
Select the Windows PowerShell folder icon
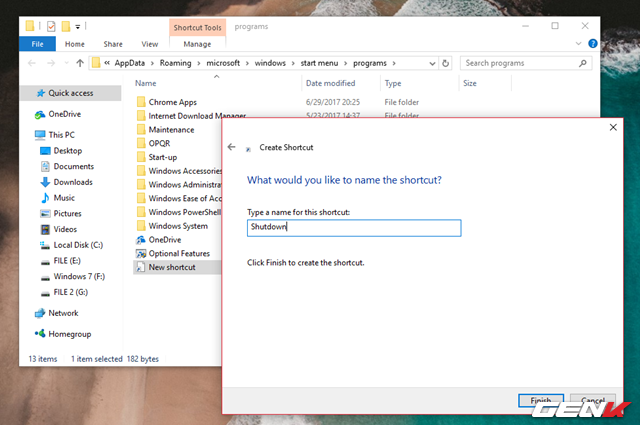(x=141, y=212)
